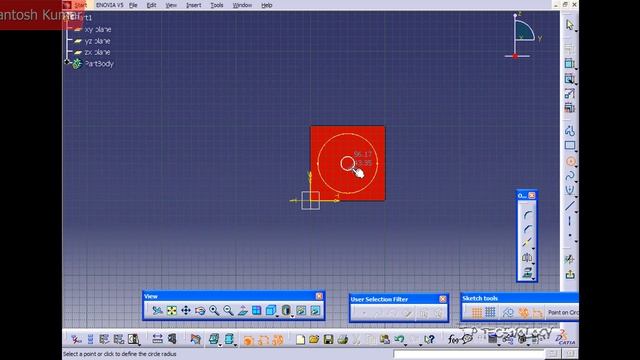640x360 pixels.
Task: Click the New document icon
Action: tap(300, 339)
